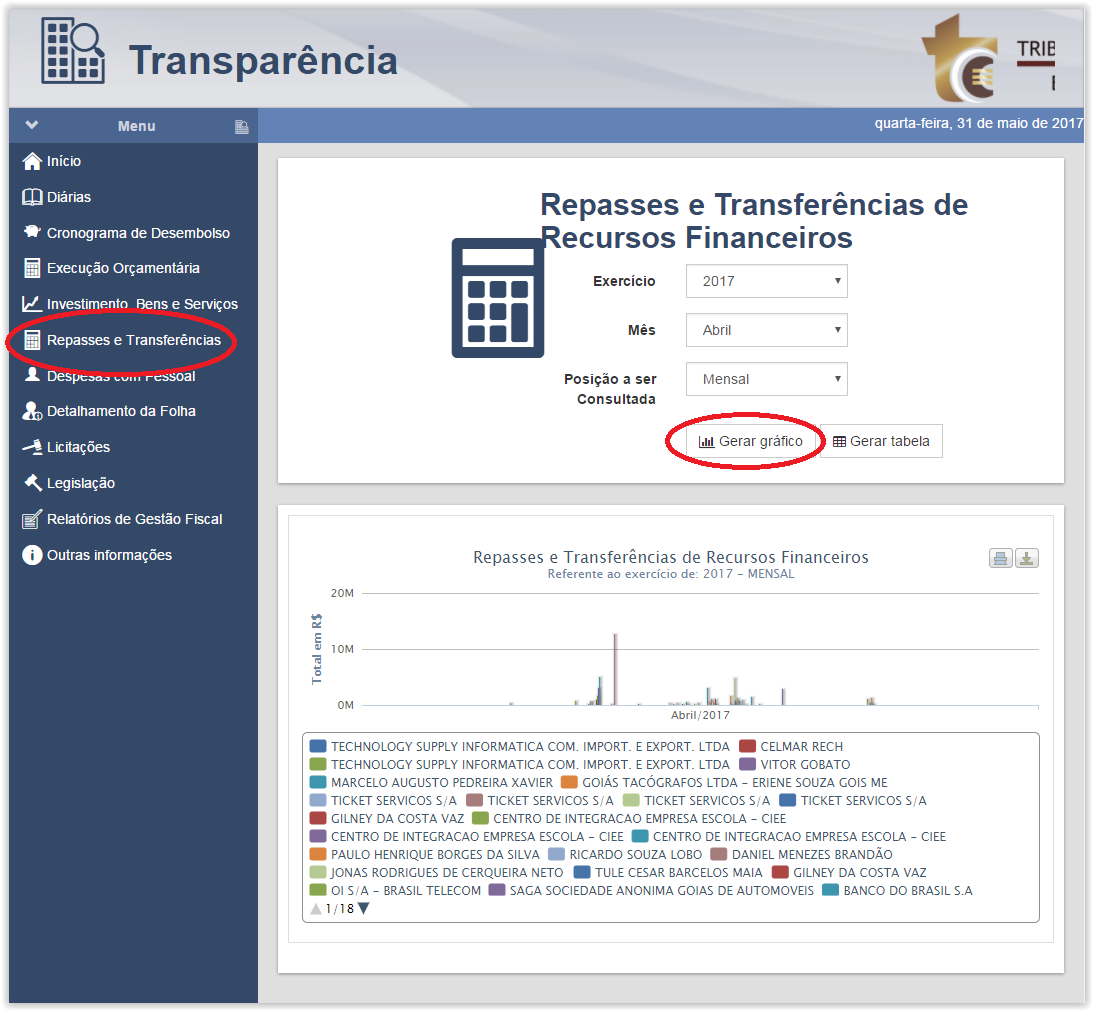Click the home icon beside Início
This screenshot has height=1011, width=1093.
(32, 162)
